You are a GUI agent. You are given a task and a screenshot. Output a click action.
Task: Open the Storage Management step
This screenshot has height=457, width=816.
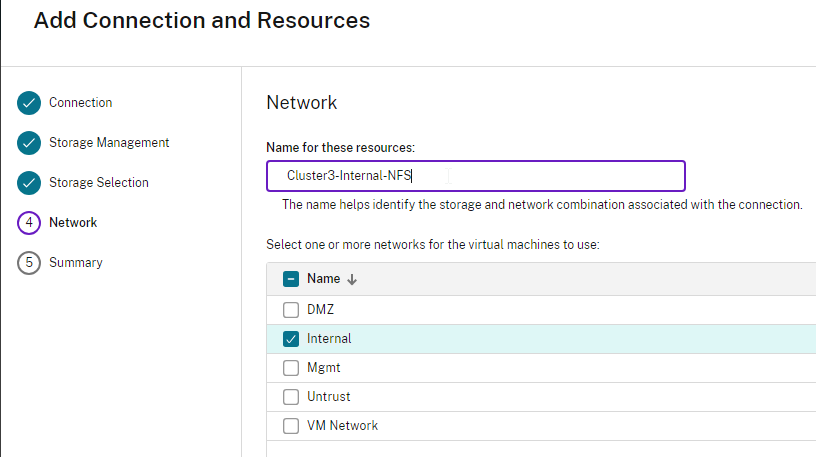click(109, 143)
